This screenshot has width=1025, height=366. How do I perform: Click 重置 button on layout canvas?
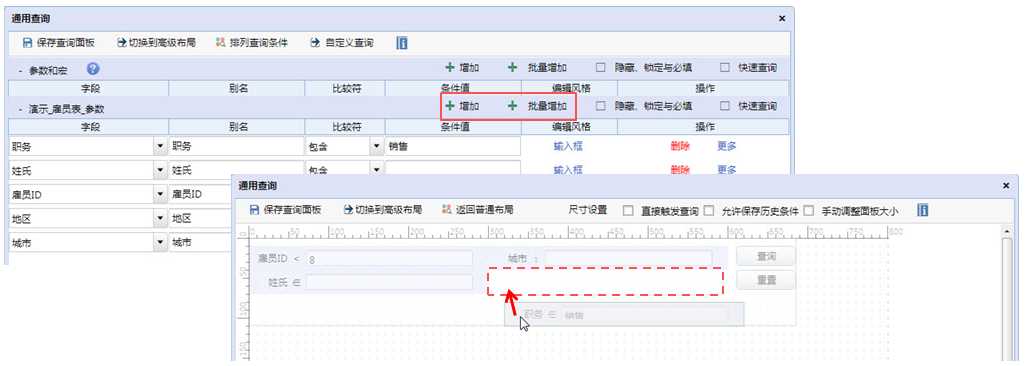765,280
